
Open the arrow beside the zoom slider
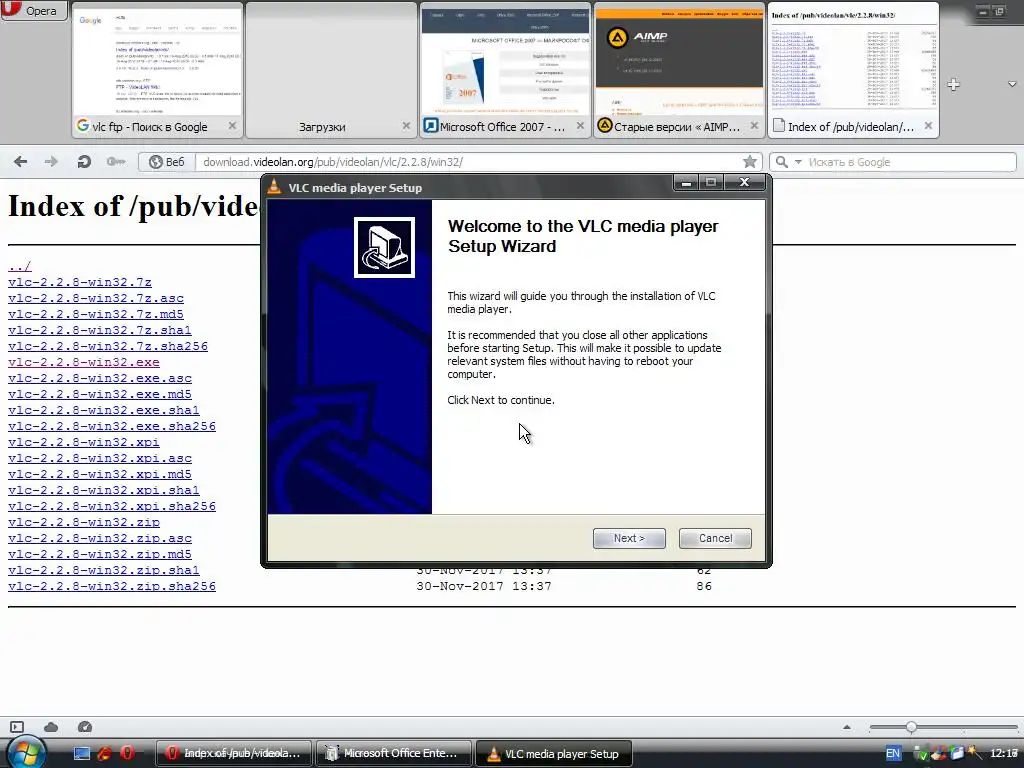[x=847, y=727]
